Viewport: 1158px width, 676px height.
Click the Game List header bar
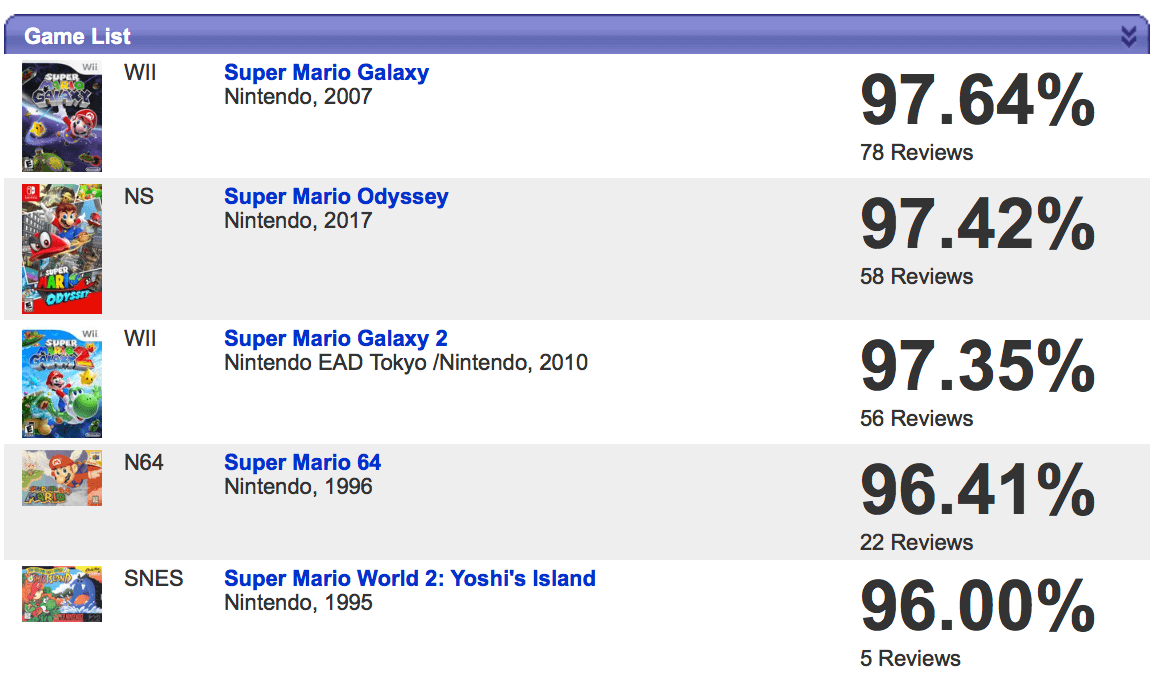click(x=577, y=35)
